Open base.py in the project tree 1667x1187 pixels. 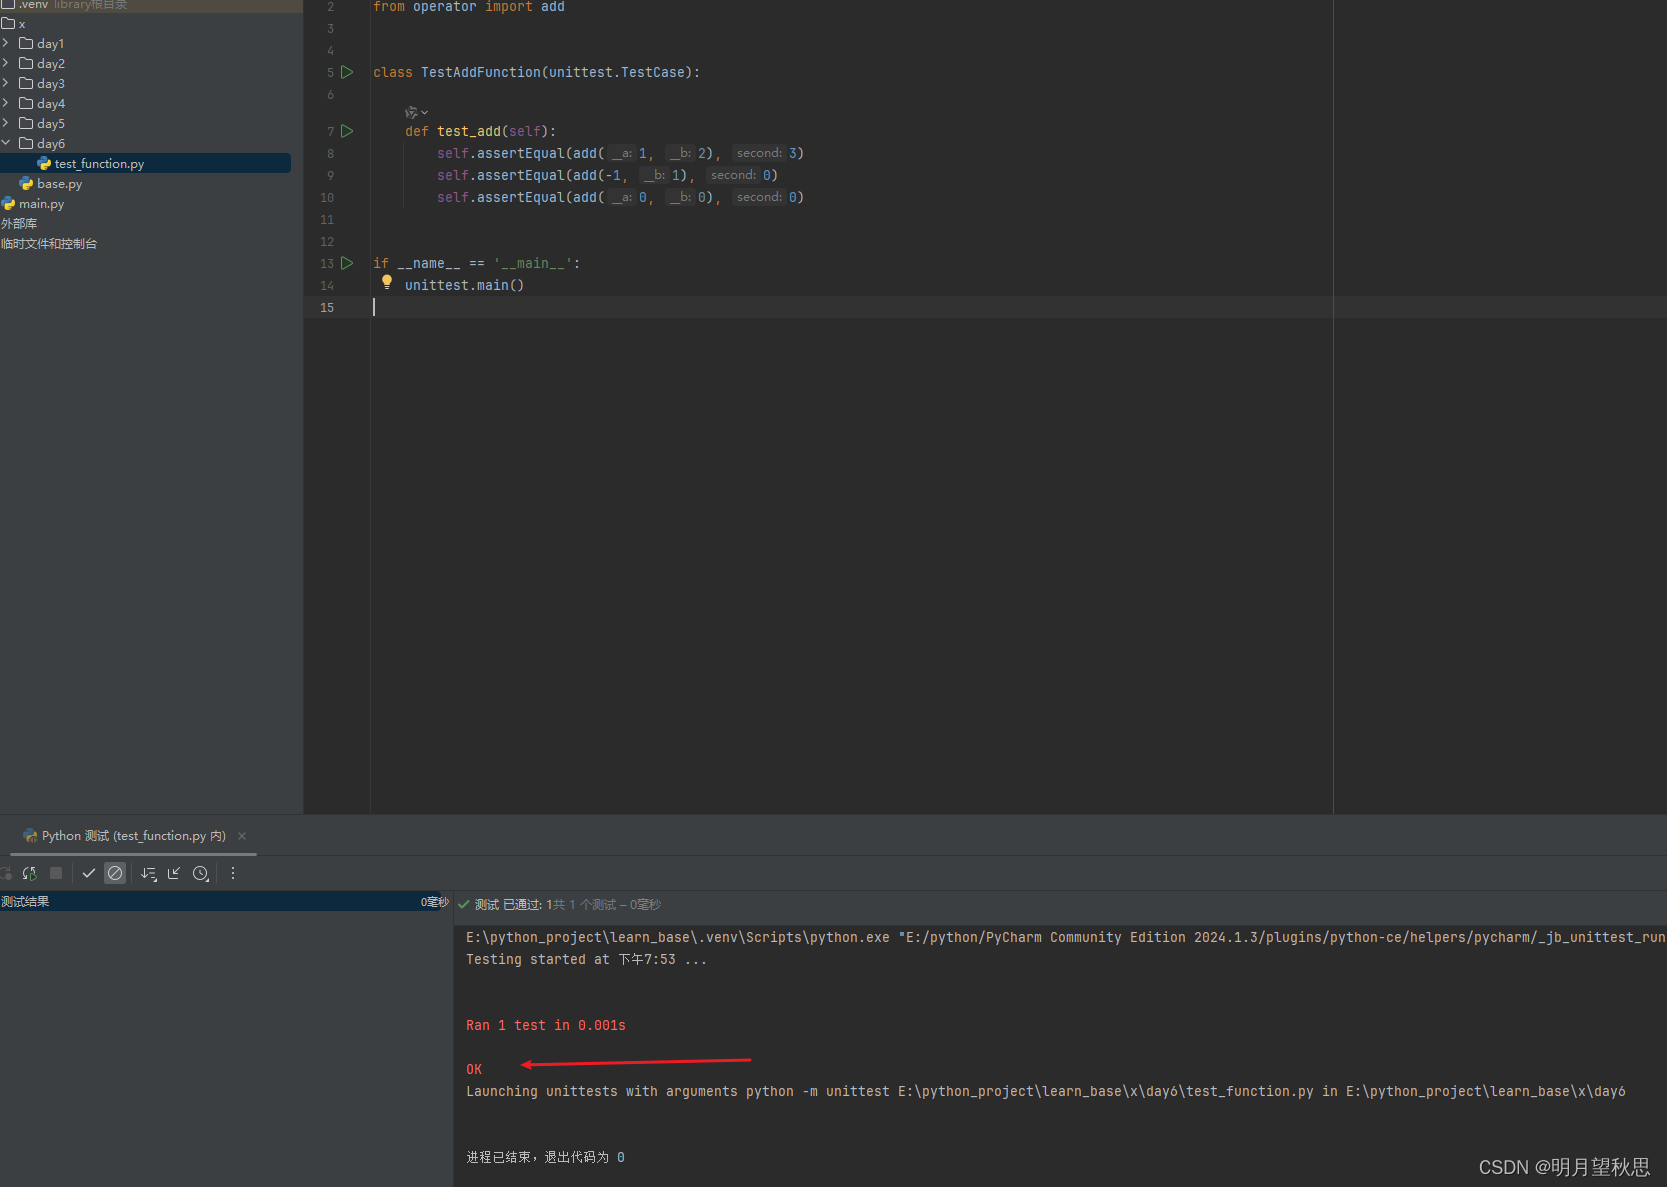tap(59, 184)
